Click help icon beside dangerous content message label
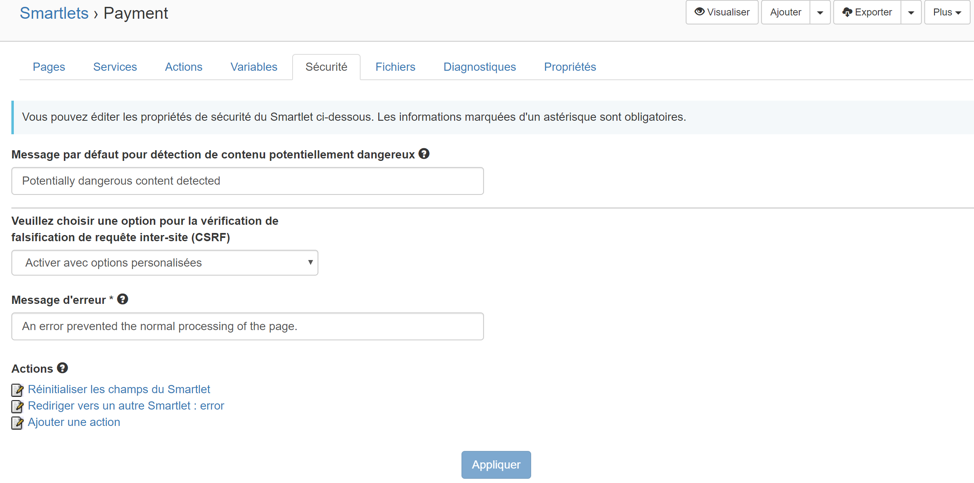 [424, 154]
